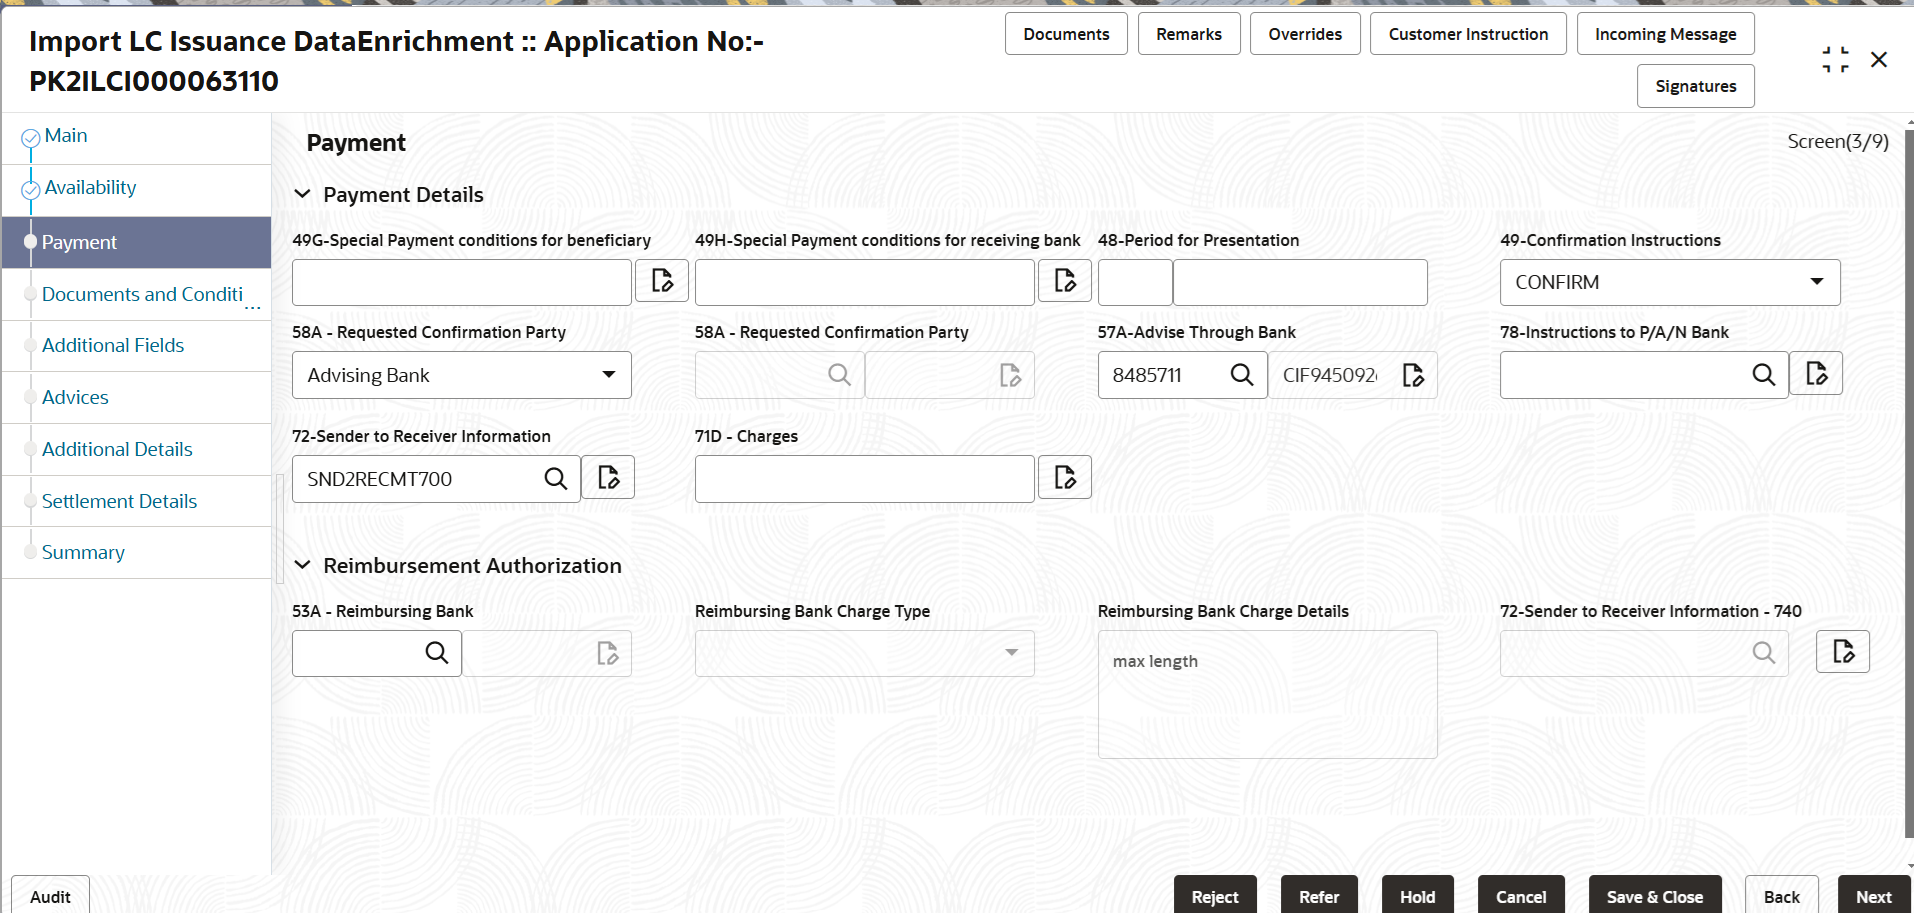Image resolution: width=1914 pixels, height=913 pixels.
Task: Focus 49G Special Payment conditions input
Action: pos(462,282)
